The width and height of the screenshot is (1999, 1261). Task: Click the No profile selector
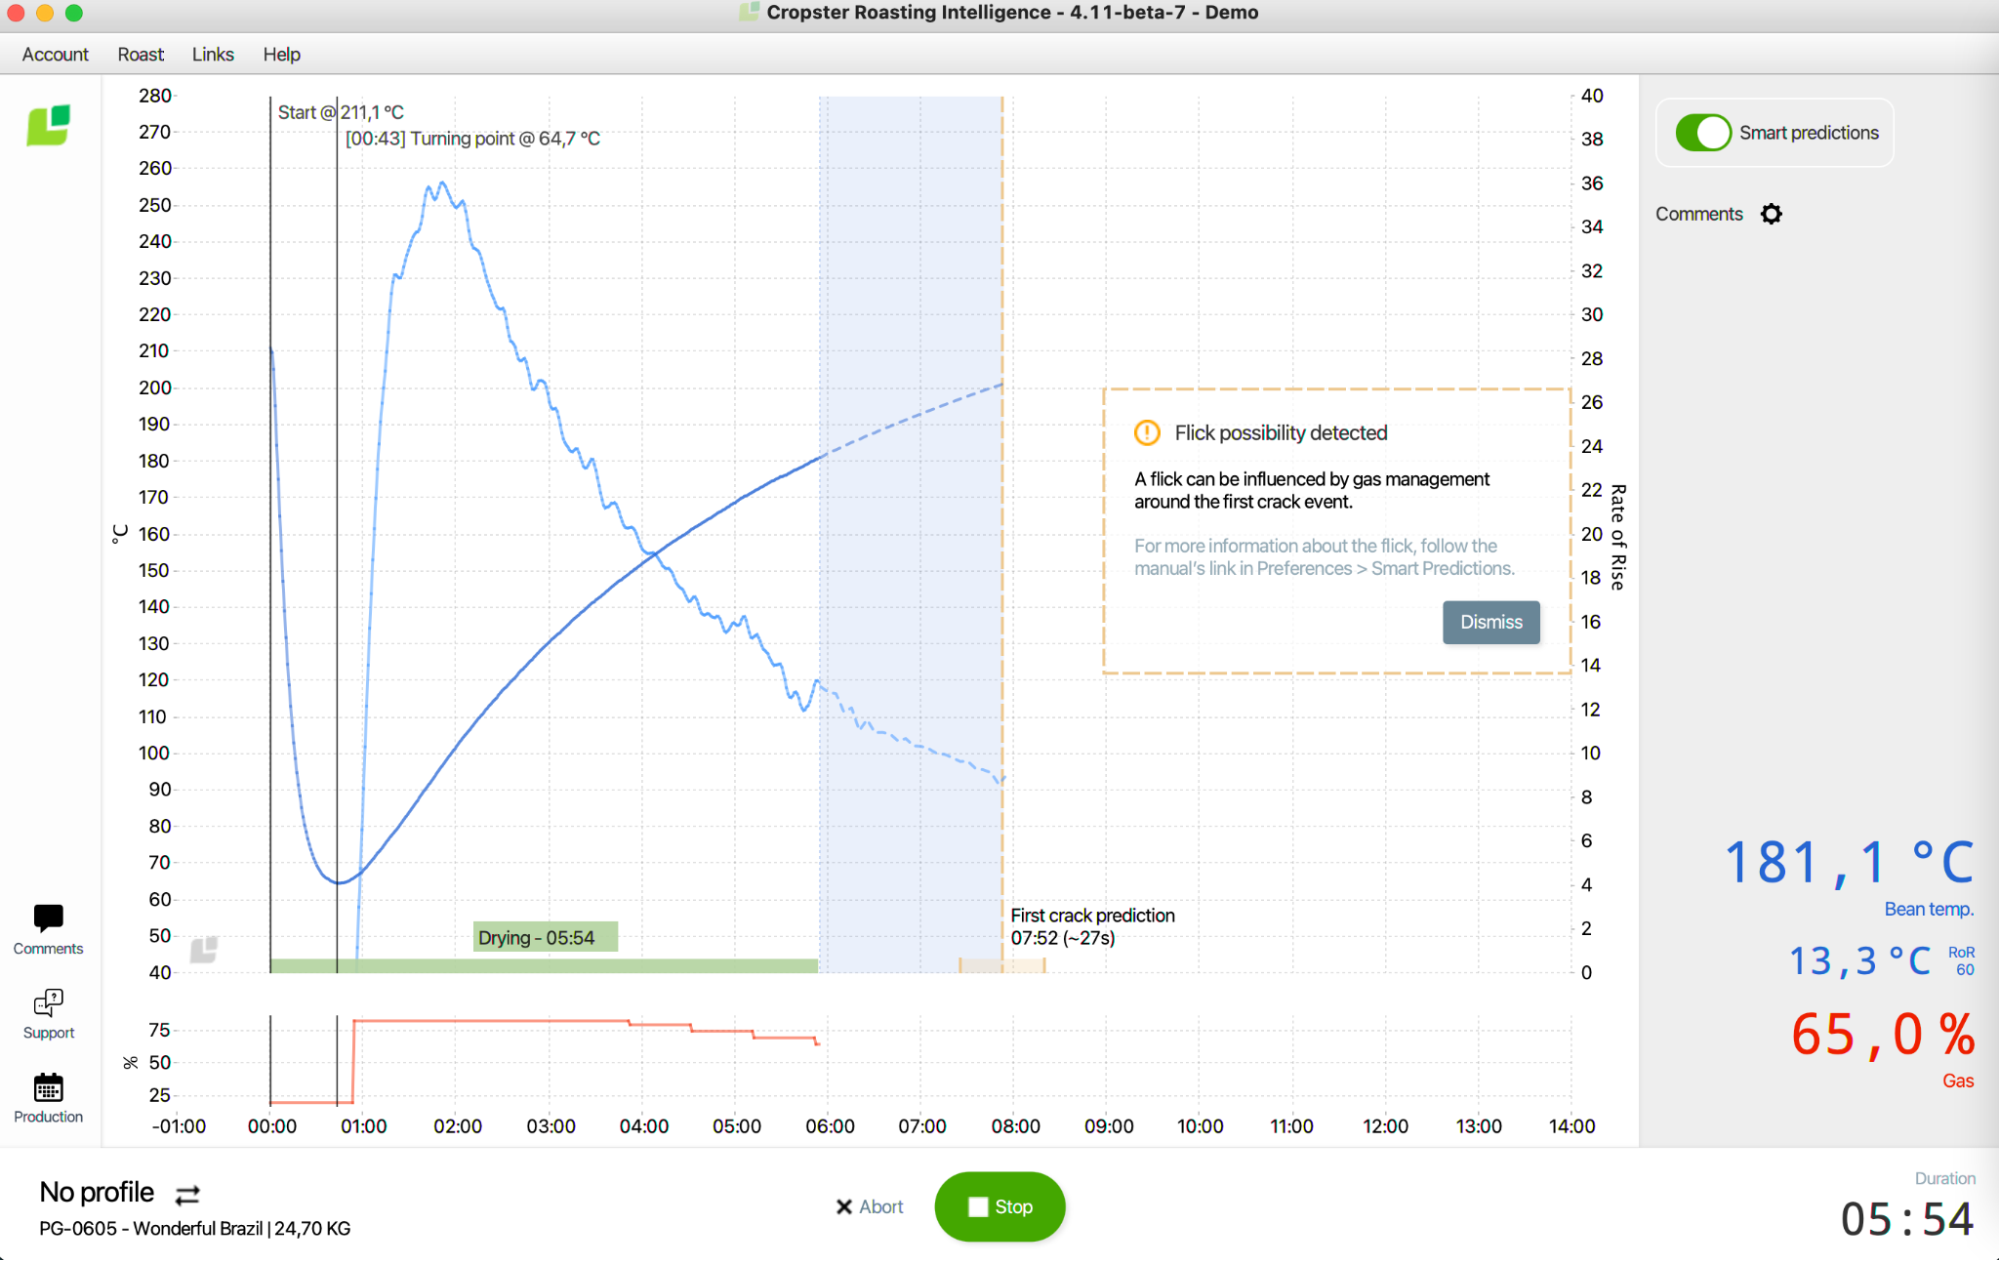tap(97, 1192)
